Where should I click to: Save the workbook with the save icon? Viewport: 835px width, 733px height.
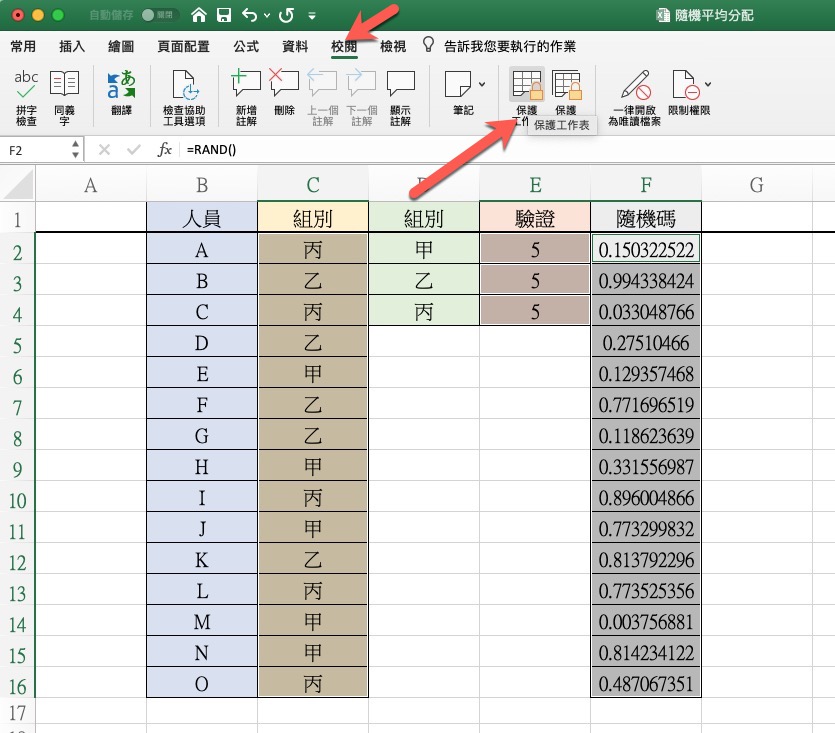click(x=224, y=16)
